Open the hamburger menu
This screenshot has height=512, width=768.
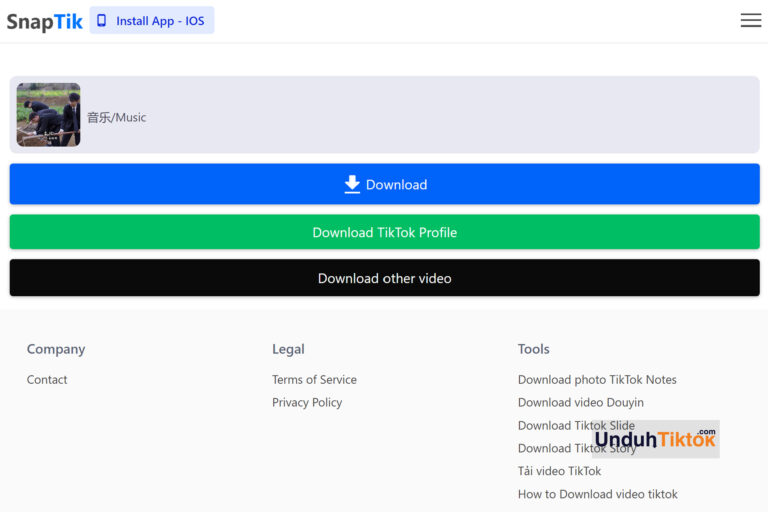coord(750,21)
